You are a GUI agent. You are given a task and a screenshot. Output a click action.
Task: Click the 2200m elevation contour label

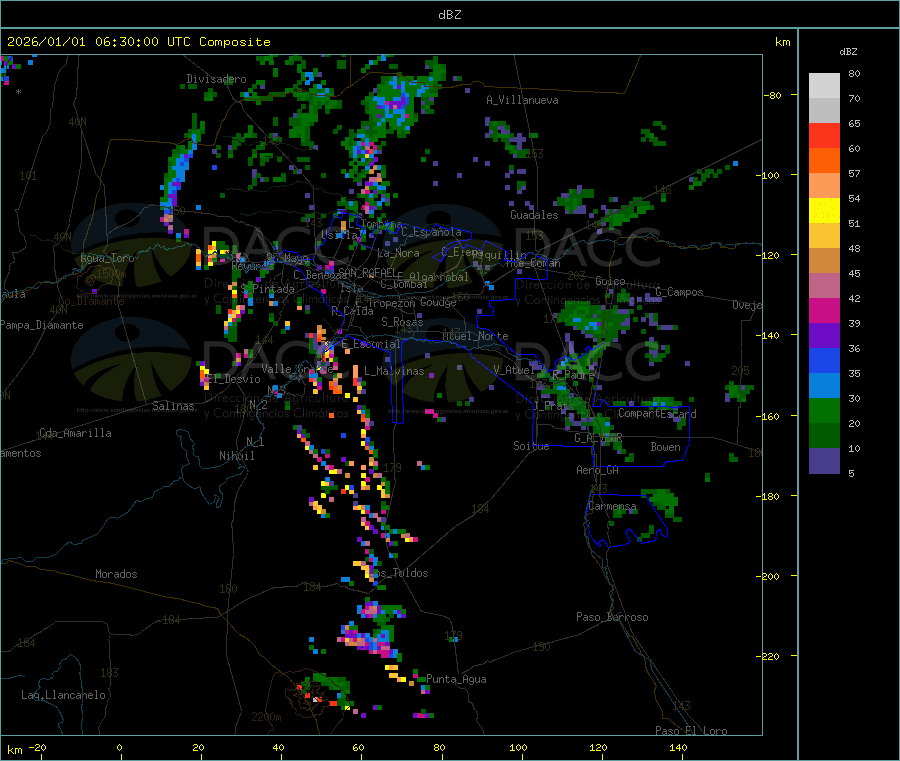266,717
